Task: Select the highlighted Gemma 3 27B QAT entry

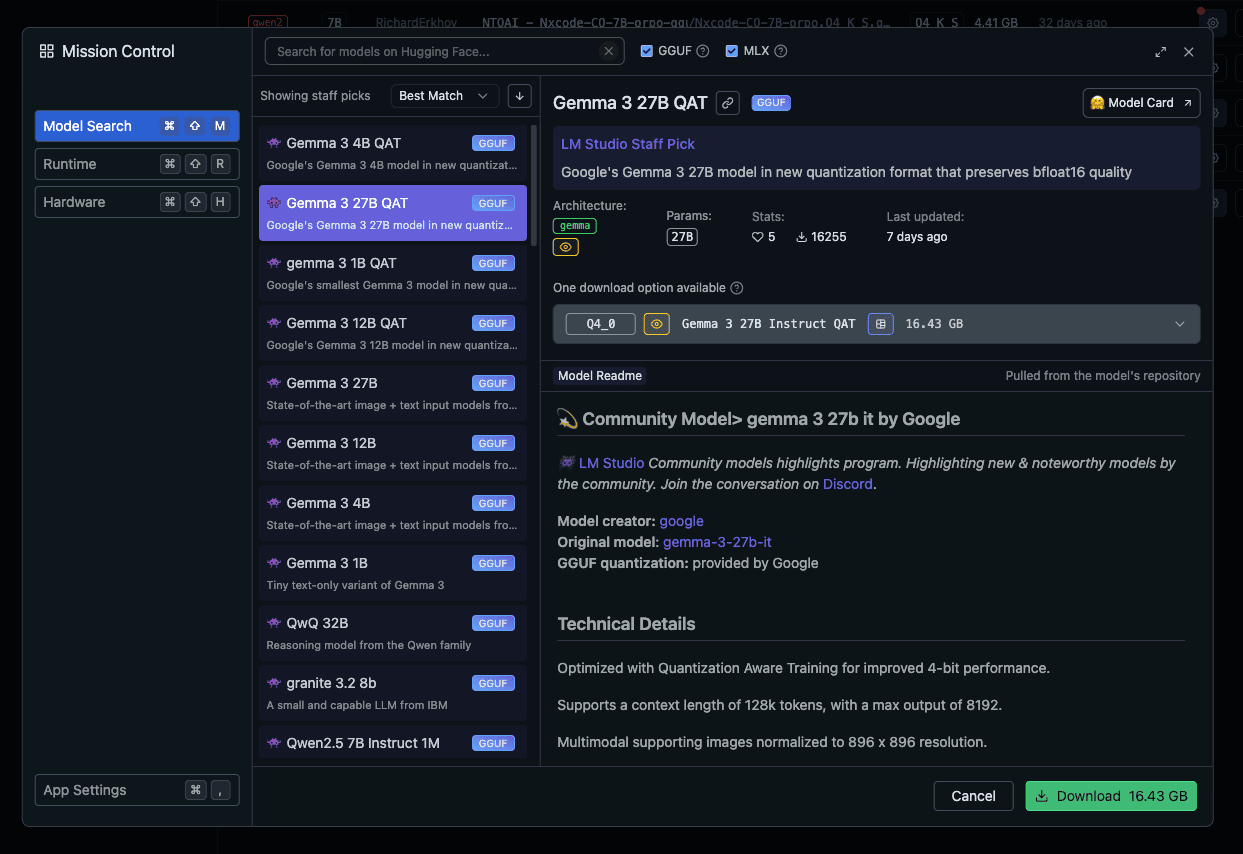Action: pos(393,213)
